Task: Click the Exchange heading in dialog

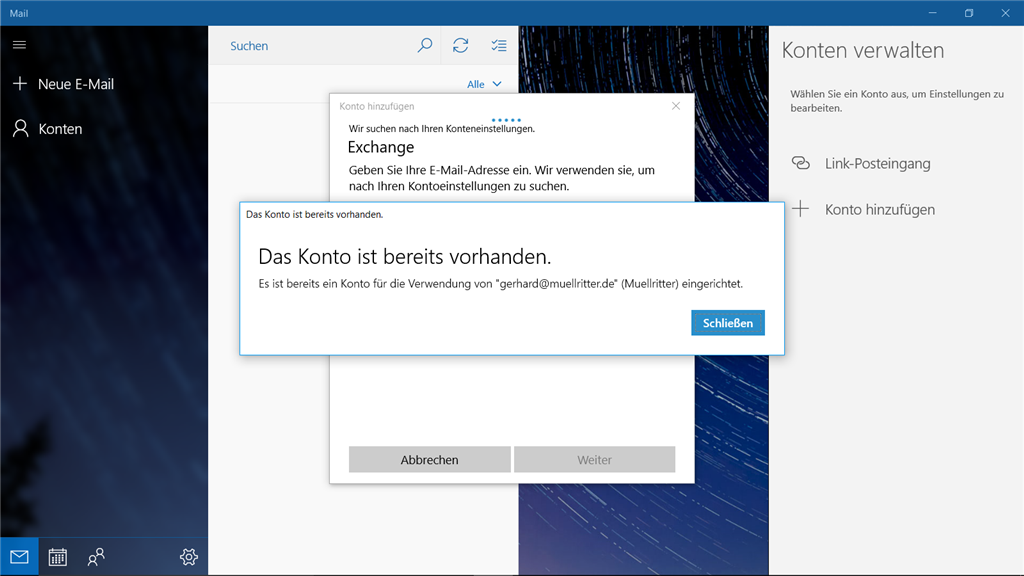Action: (x=381, y=147)
